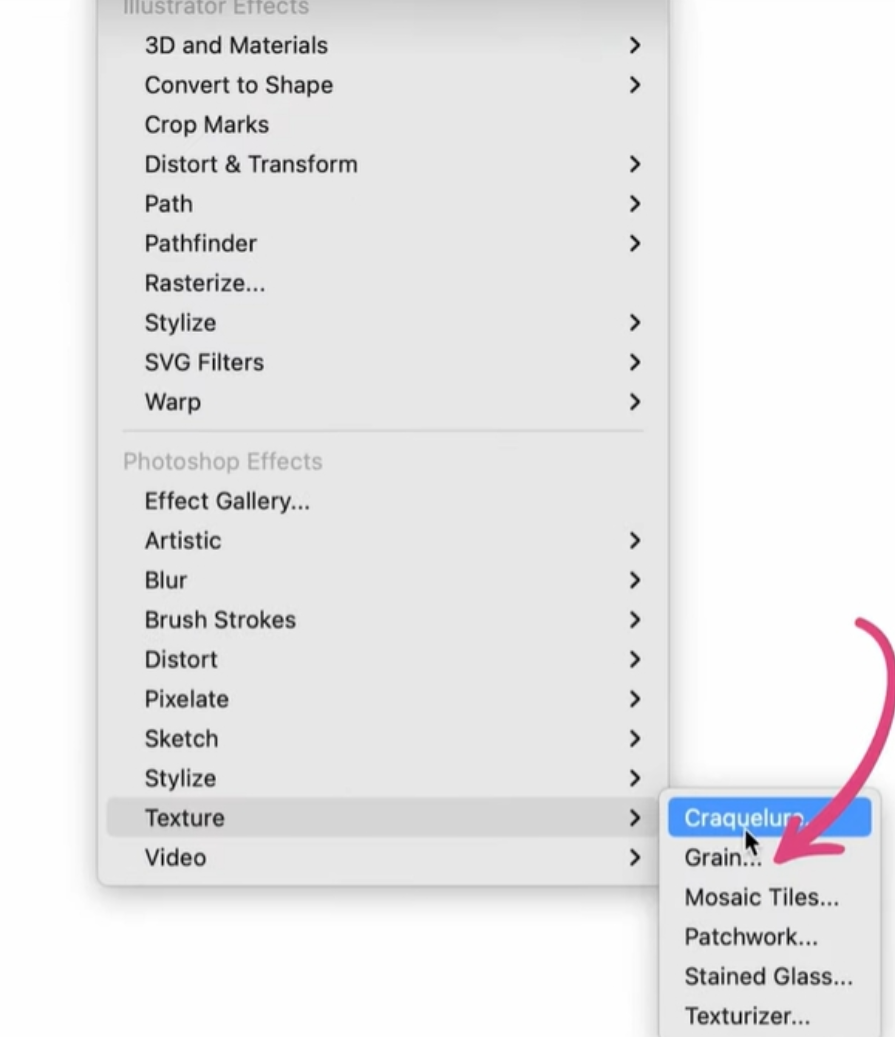Select Texturizer... from the Texture submenu
This screenshot has height=1037, width=895.
coord(747,1016)
